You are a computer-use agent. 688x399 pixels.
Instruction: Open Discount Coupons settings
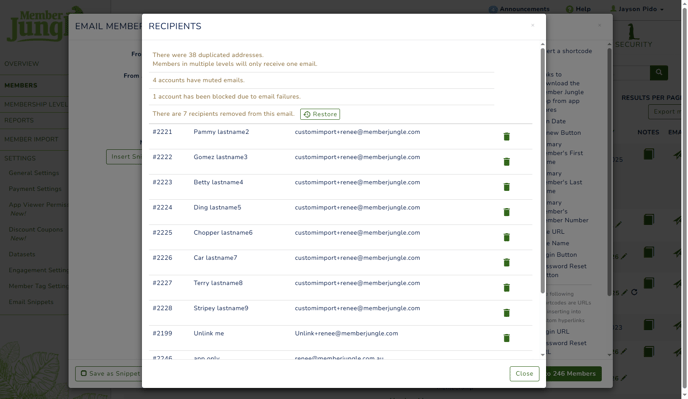36,230
